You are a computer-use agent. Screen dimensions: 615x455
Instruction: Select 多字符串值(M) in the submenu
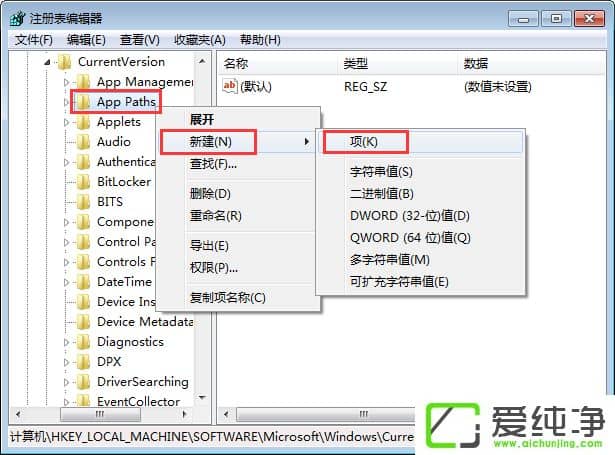pos(420,260)
